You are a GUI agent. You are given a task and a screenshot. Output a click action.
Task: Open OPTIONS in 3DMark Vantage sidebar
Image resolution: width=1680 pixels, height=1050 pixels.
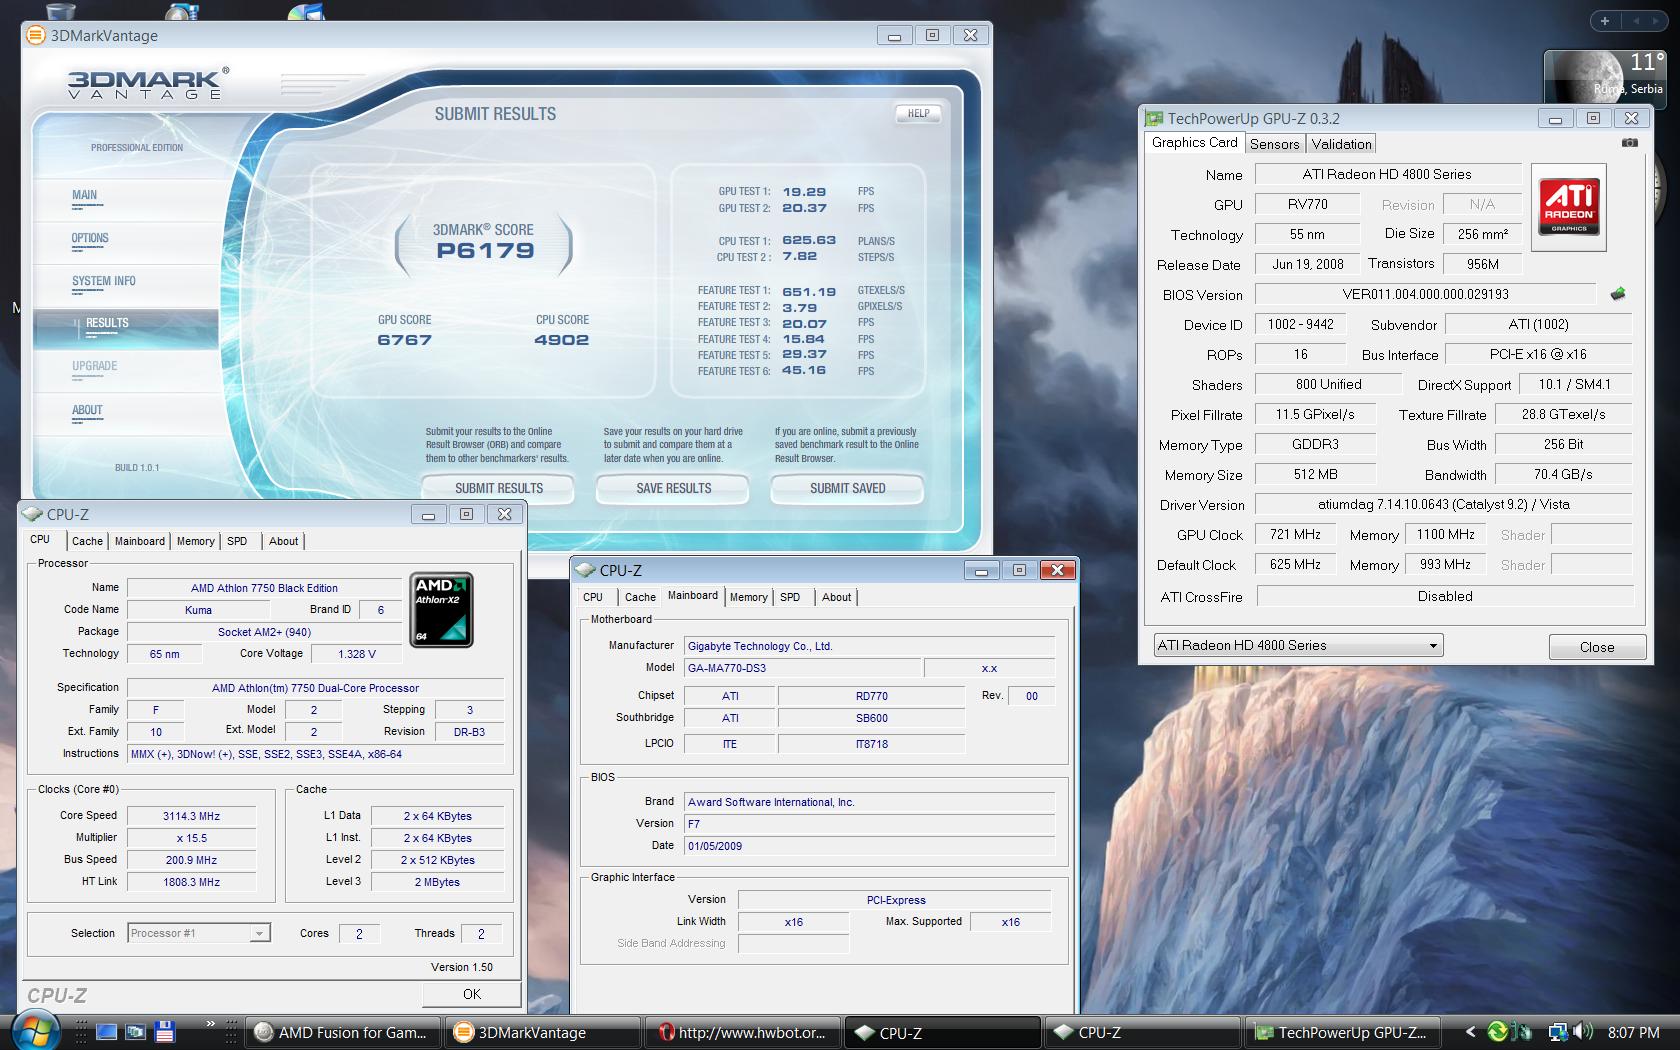(x=90, y=240)
